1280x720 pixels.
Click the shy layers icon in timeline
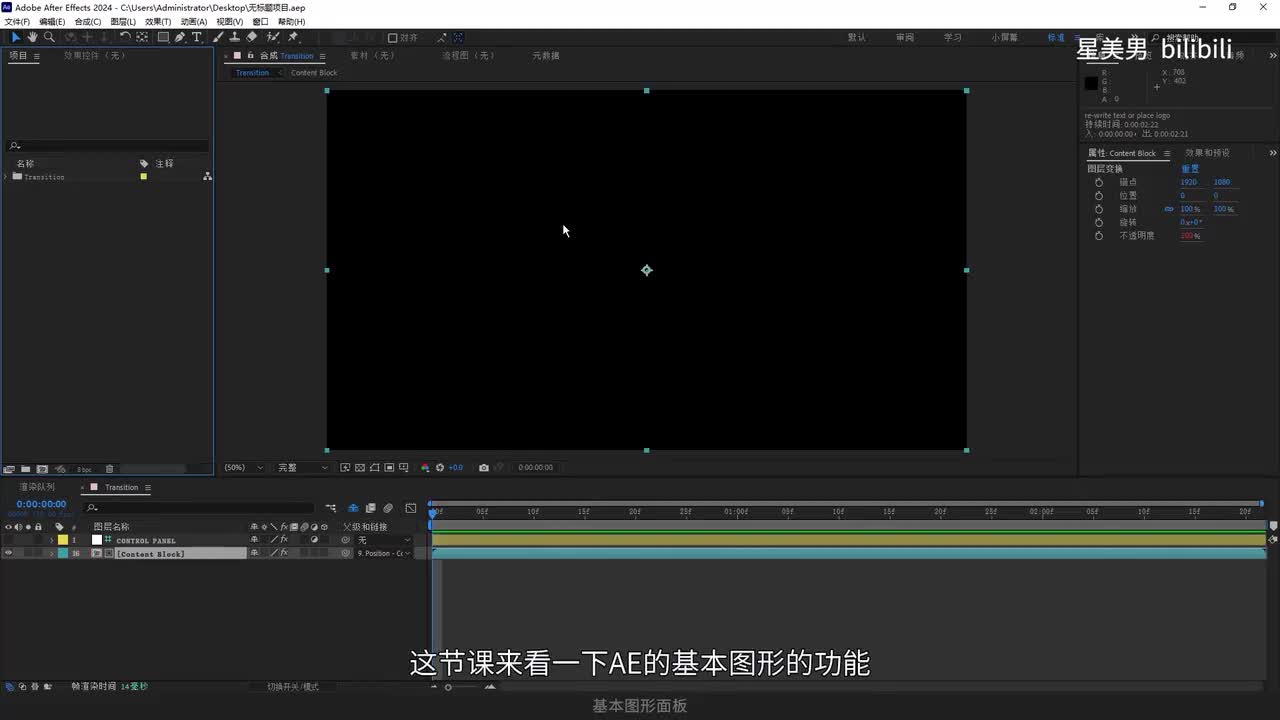click(353, 508)
